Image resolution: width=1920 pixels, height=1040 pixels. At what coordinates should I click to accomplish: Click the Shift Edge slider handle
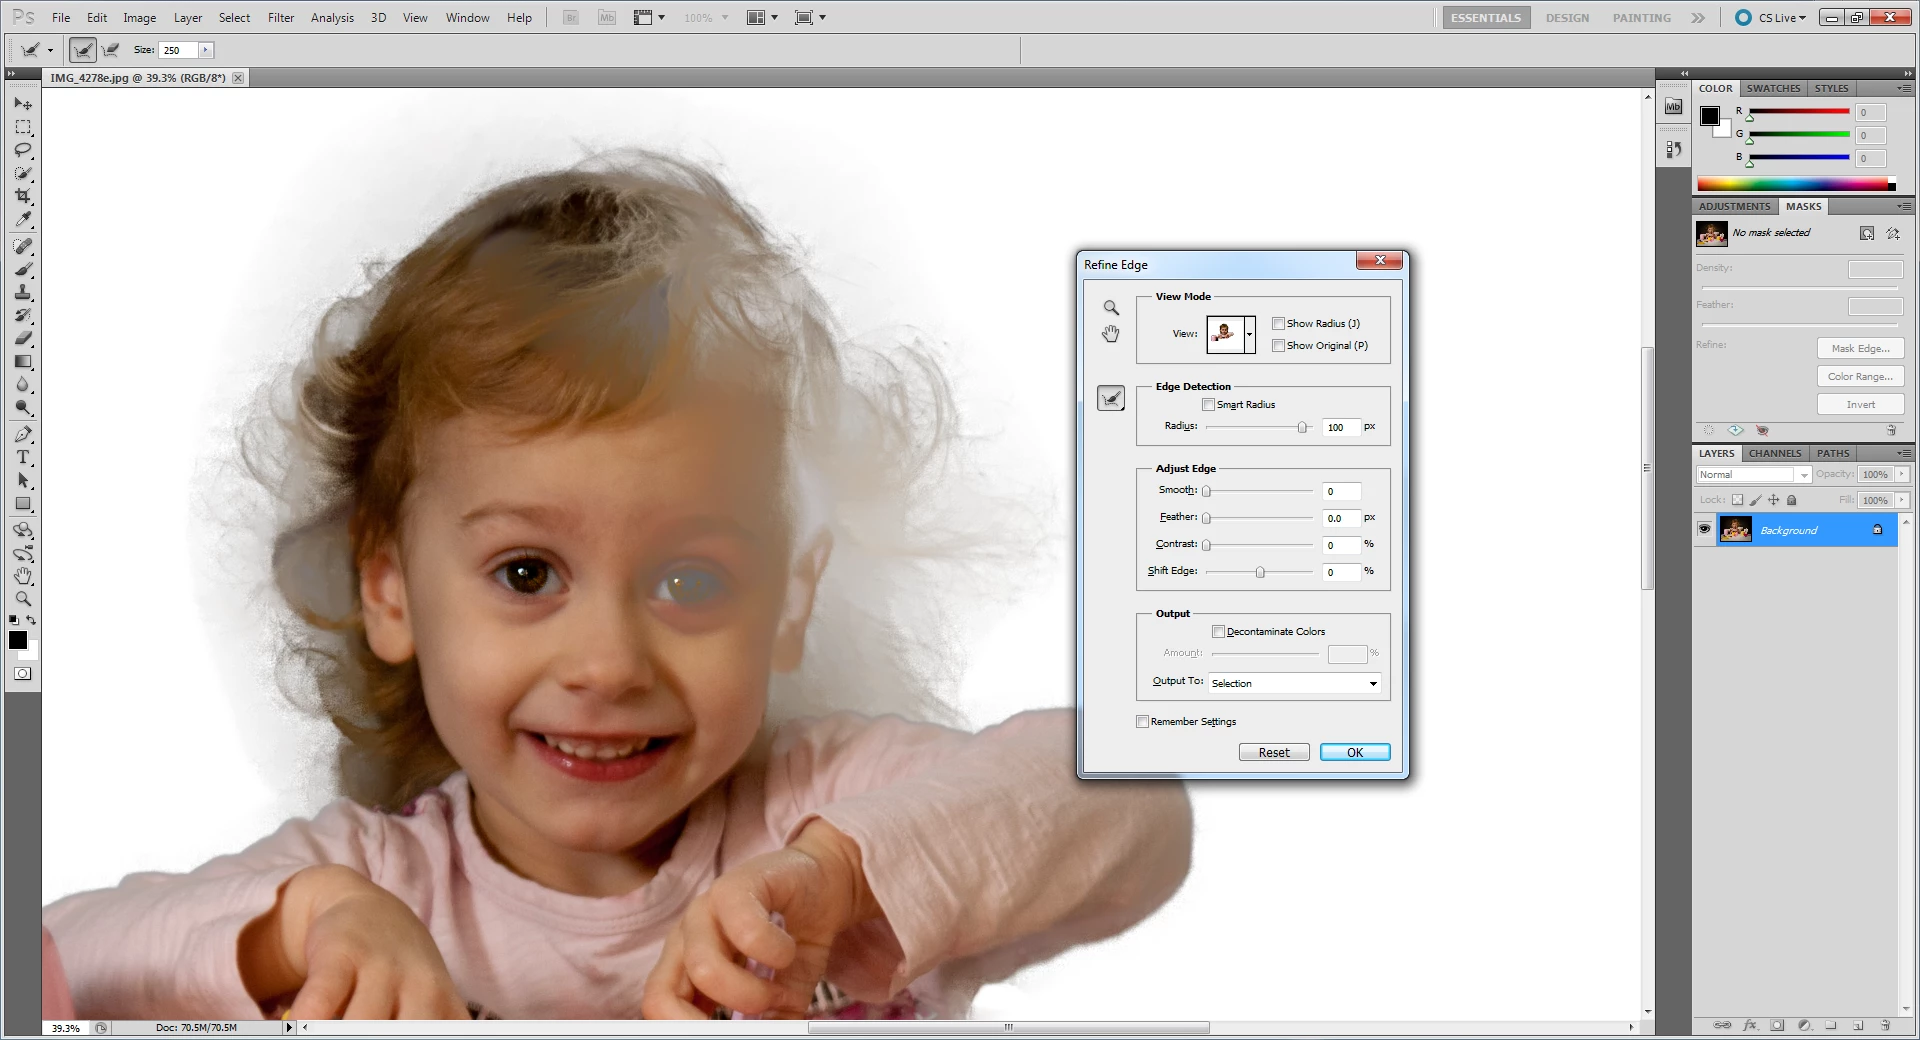point(1260,572)
